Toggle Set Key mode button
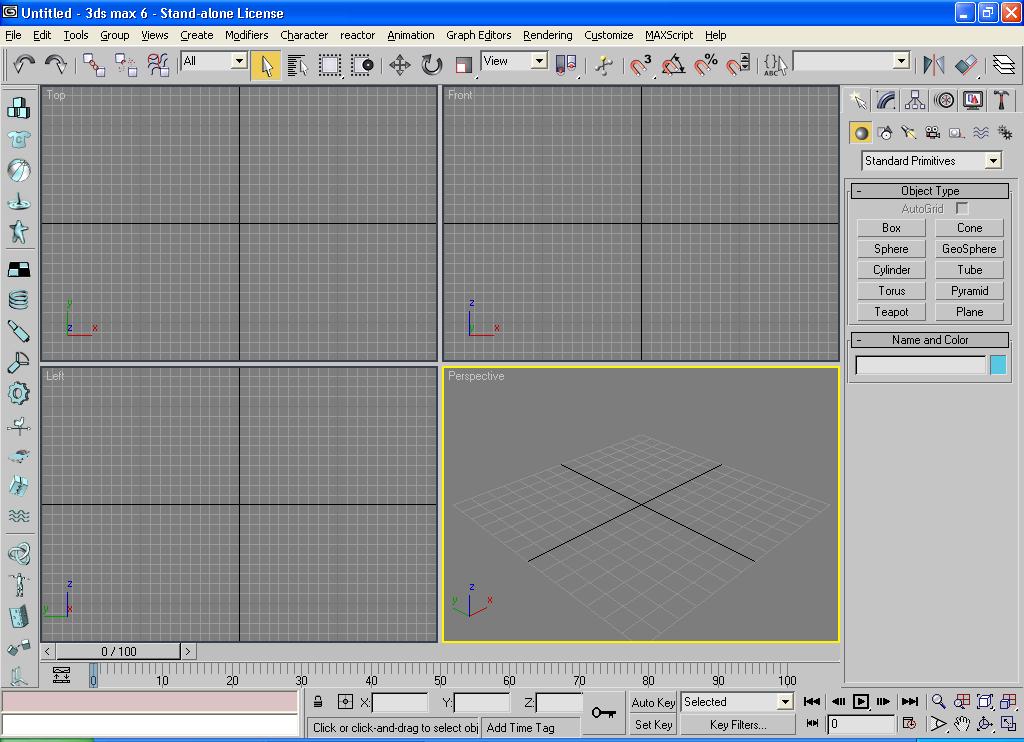1024x742 pixels. click(653, 724)
